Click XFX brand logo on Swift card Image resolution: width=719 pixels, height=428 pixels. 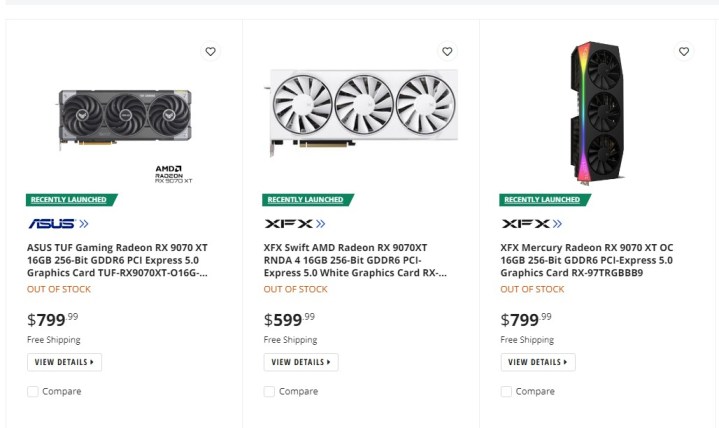(x=294, y=224)
